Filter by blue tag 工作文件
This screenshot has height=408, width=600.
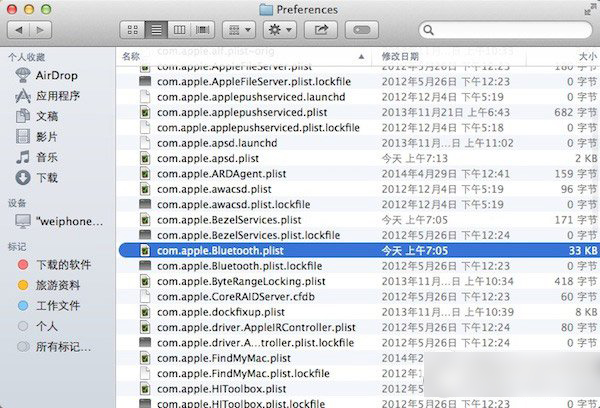tap(49, 305)
